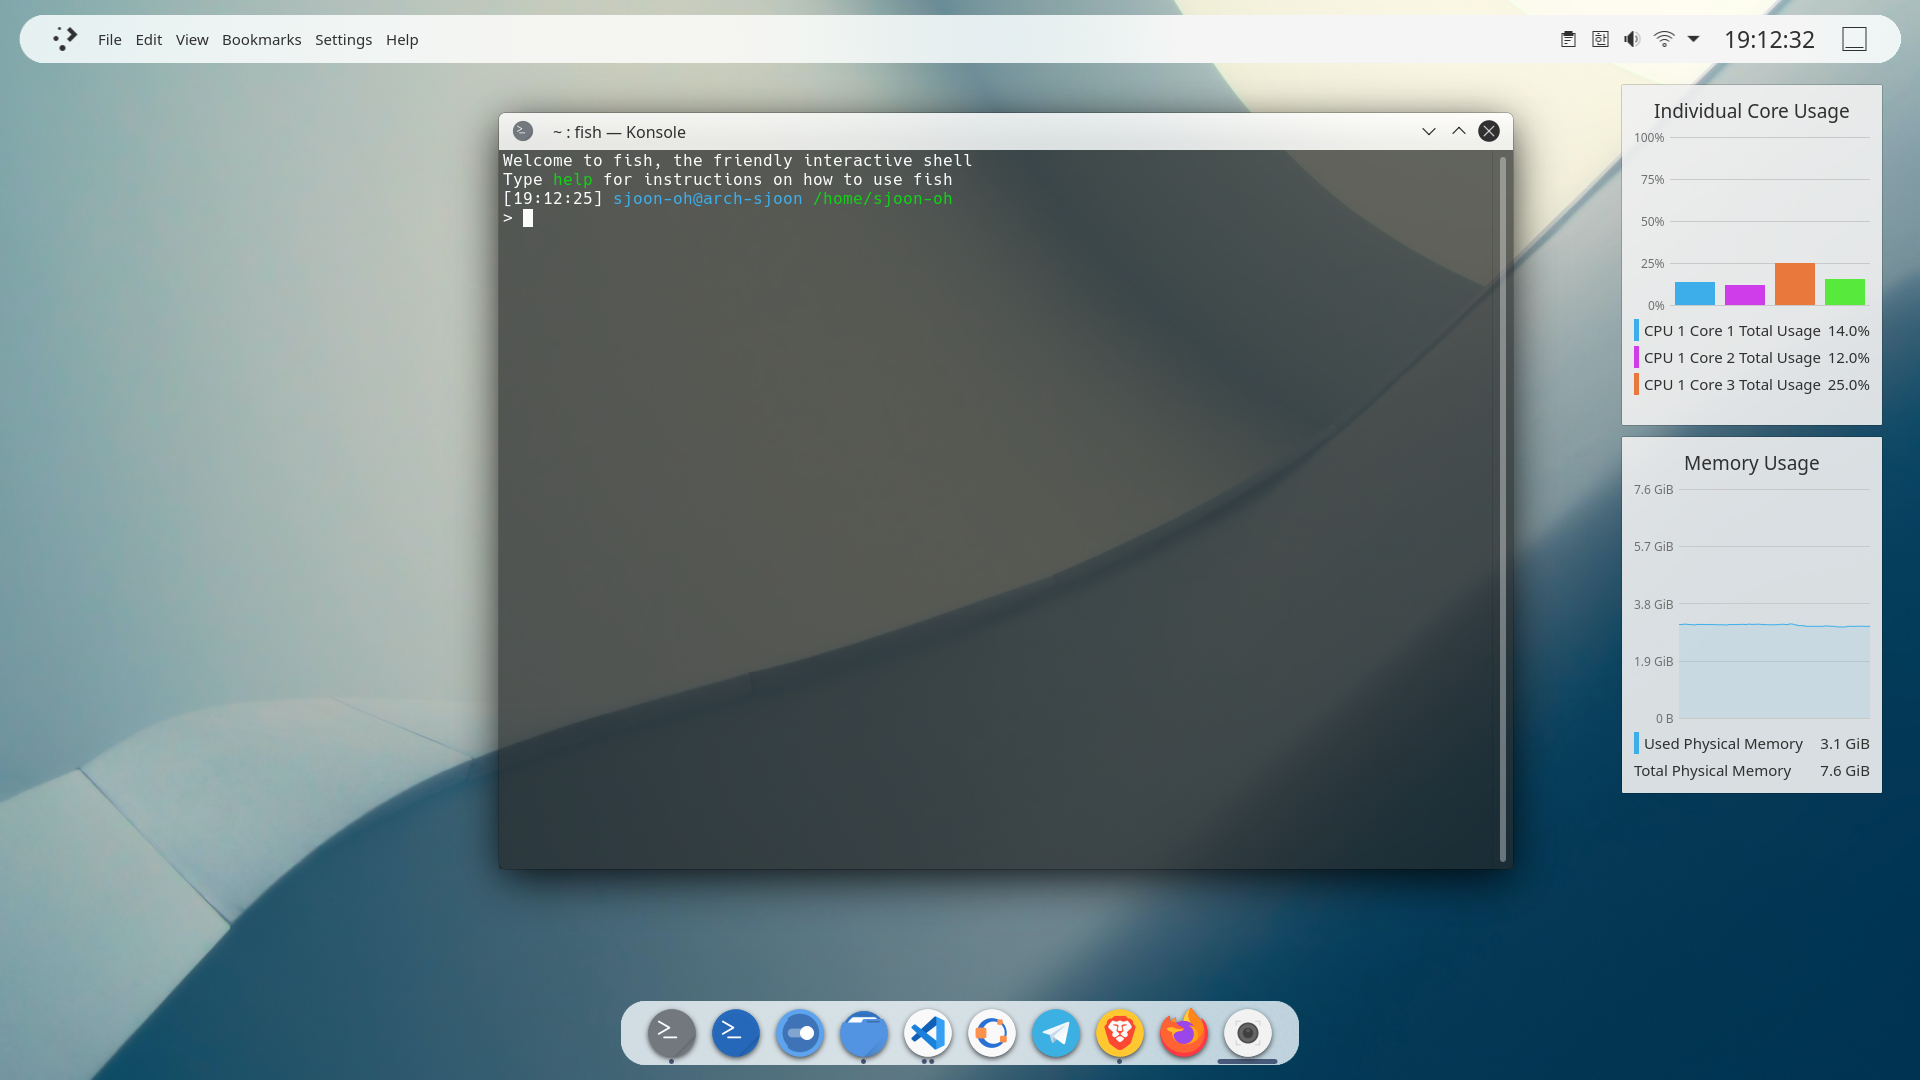Click the orange Core 3 usage bar
This screenshot has width=1920, height=1080.
point(1794,284)
